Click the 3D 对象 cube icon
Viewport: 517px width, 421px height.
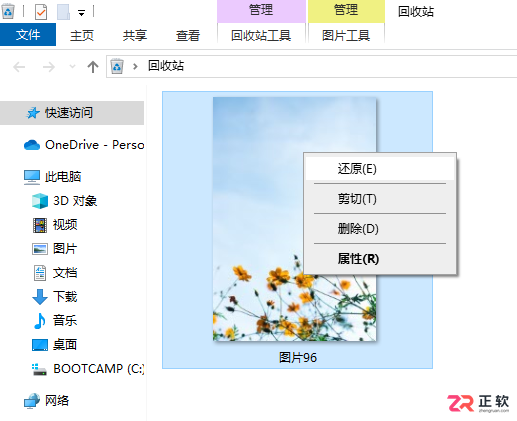pyautogui.click(x=40, y=201)
